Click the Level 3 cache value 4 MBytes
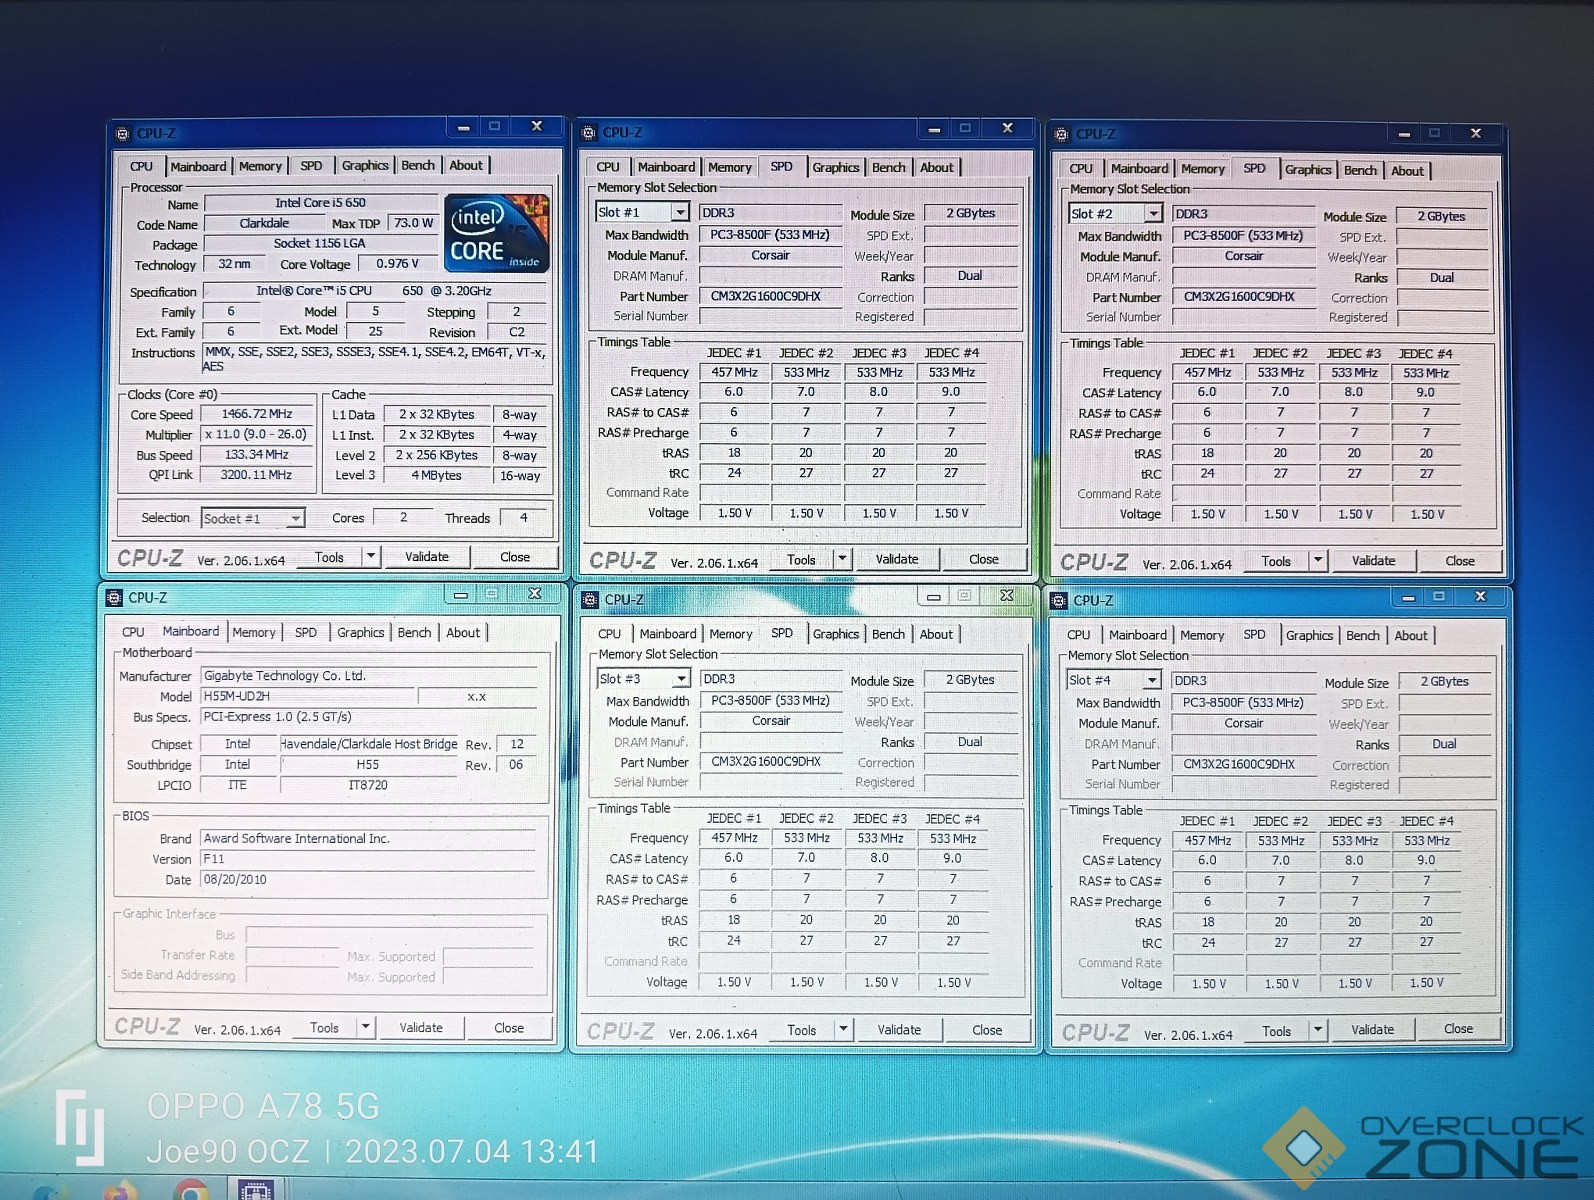1594x1200 pixels. pos(436,476)
